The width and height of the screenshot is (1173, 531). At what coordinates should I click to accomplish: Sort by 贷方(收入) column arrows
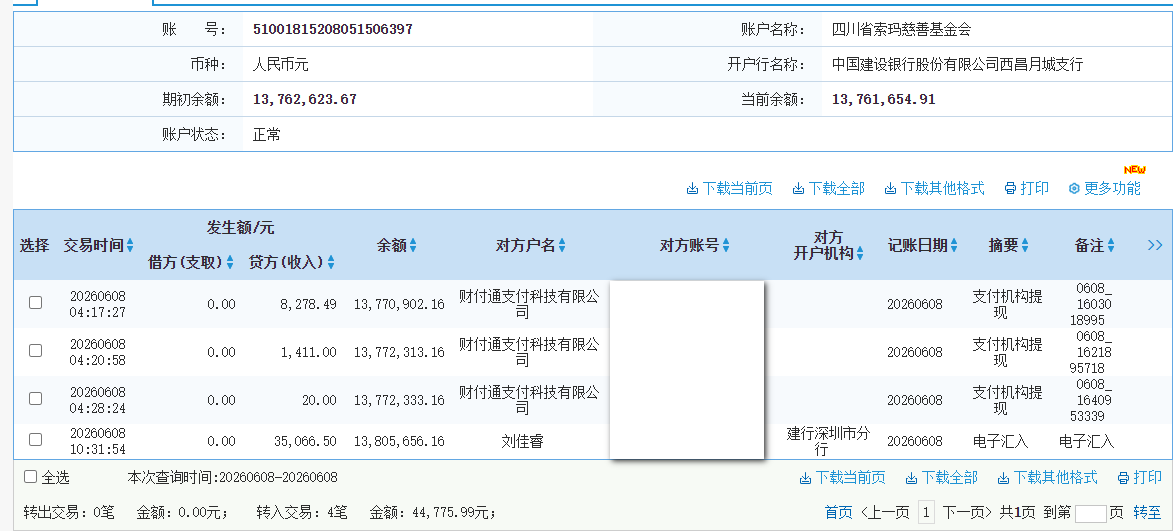coord(331,263)
